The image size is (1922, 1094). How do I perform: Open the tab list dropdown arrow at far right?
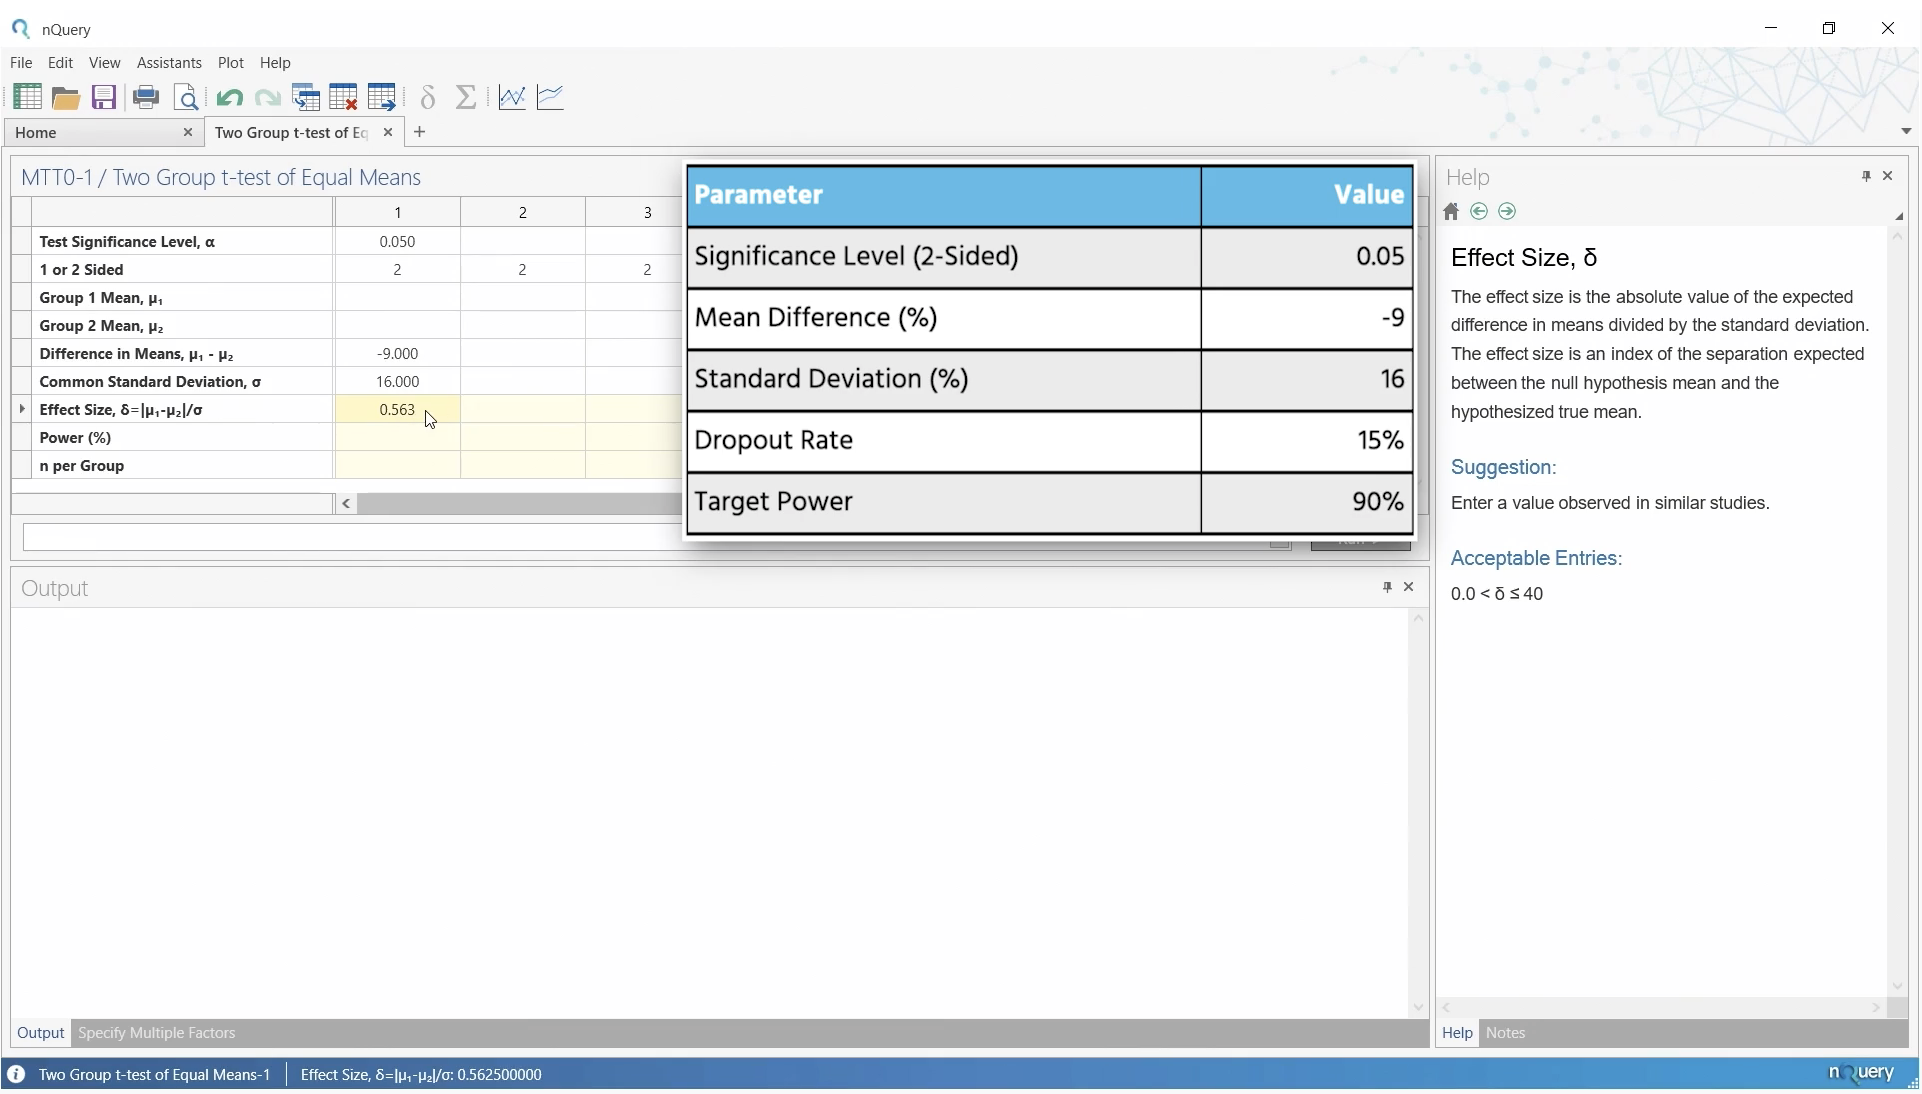click(x=1906, y=131)
